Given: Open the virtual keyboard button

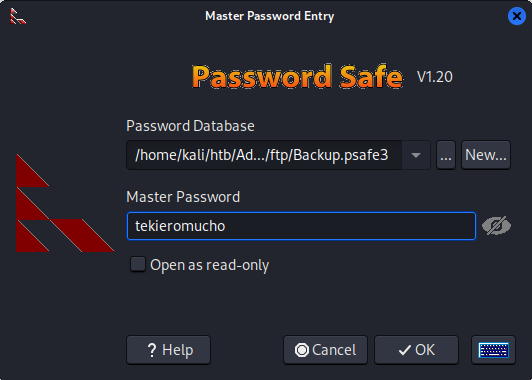Looking at the screenshot, I should (493, 350).
